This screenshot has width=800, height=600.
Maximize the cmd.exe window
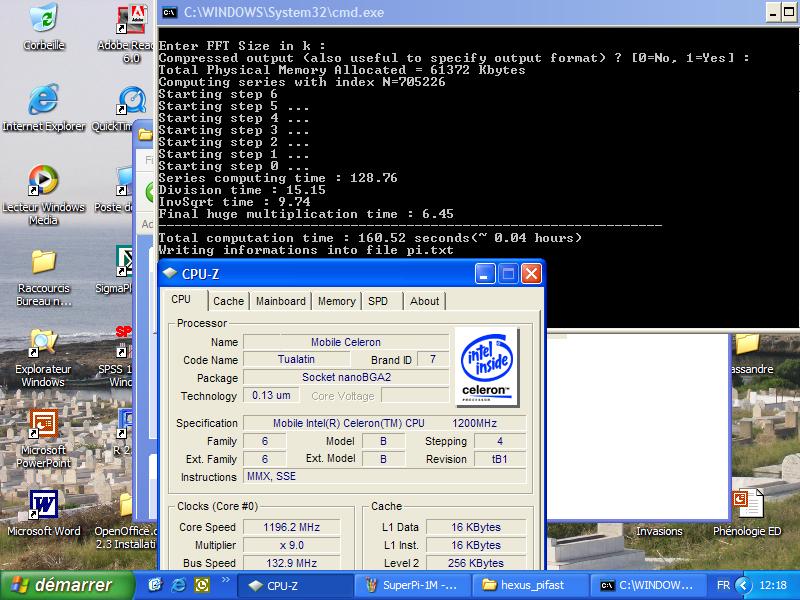tap(789, 13)
